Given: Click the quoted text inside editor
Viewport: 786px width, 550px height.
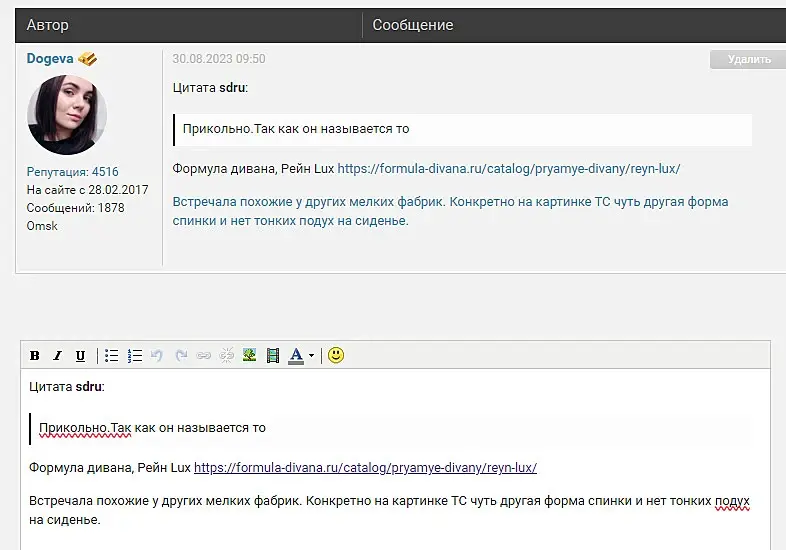Looking at the screenshot, I should click(x=152, y=428).
